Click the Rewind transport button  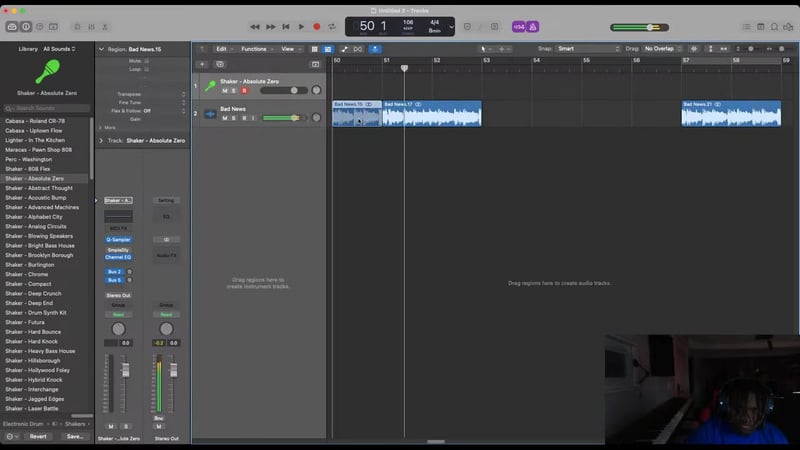tap(255, 27)
